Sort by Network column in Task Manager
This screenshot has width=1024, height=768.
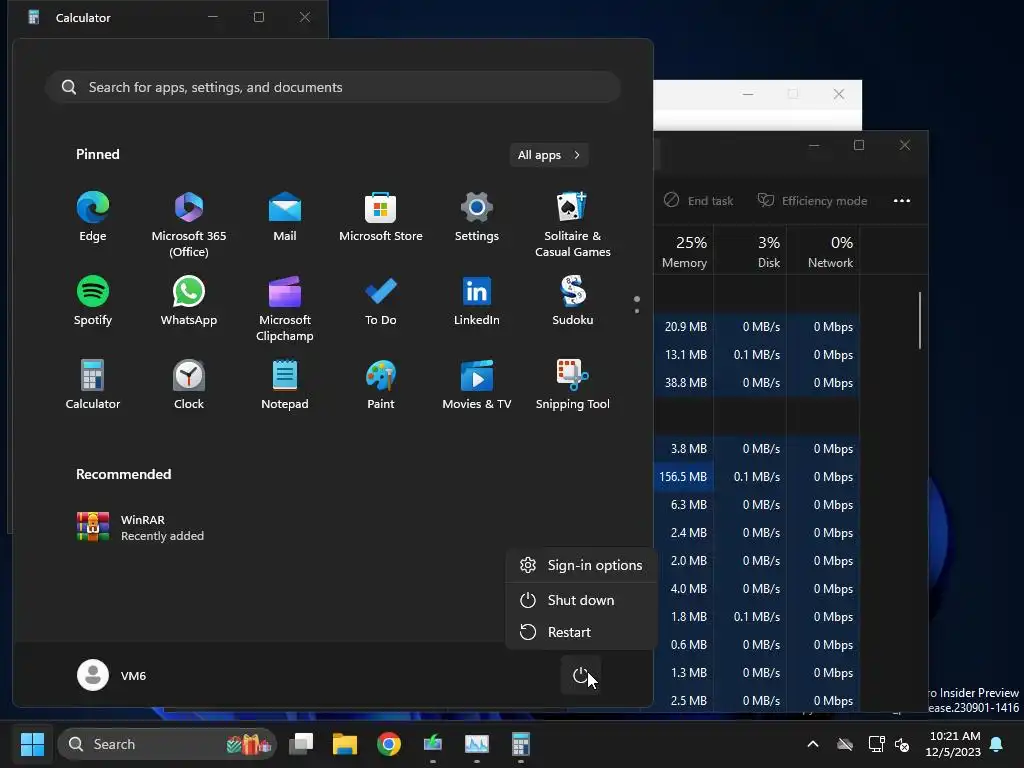pyautogui.click(x=824, y=251)
